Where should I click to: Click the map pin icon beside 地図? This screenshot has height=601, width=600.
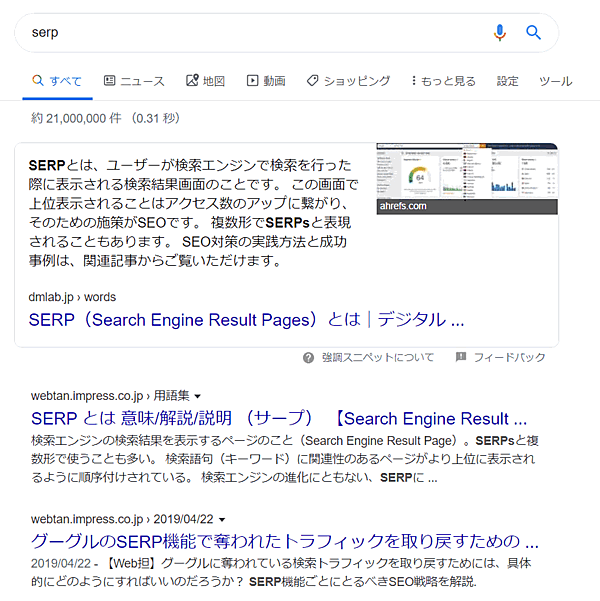click(x=192, y=80)
